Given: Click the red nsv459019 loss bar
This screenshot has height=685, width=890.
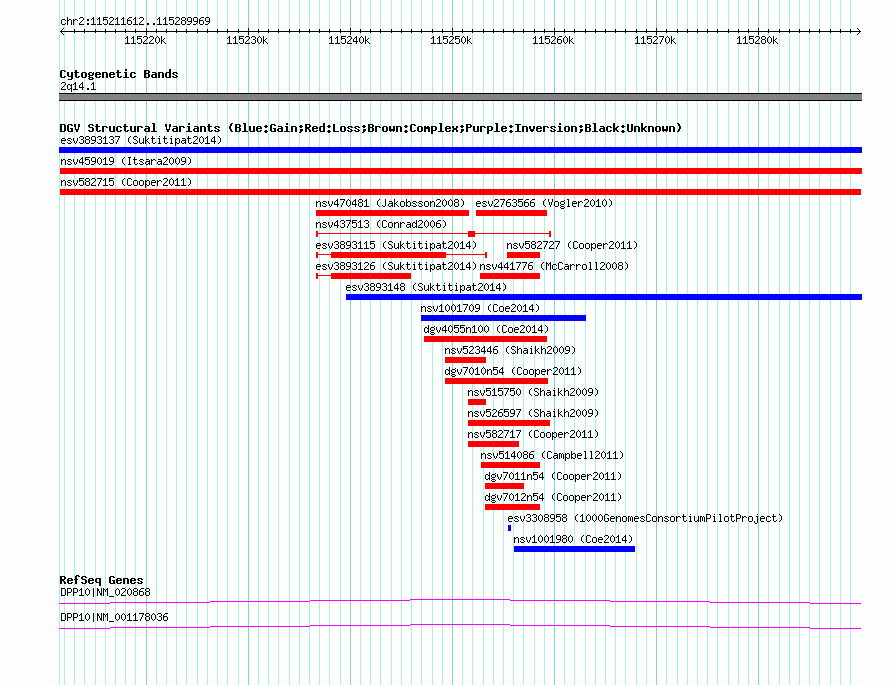Looking at the screenshot, I should pos(460,171).
